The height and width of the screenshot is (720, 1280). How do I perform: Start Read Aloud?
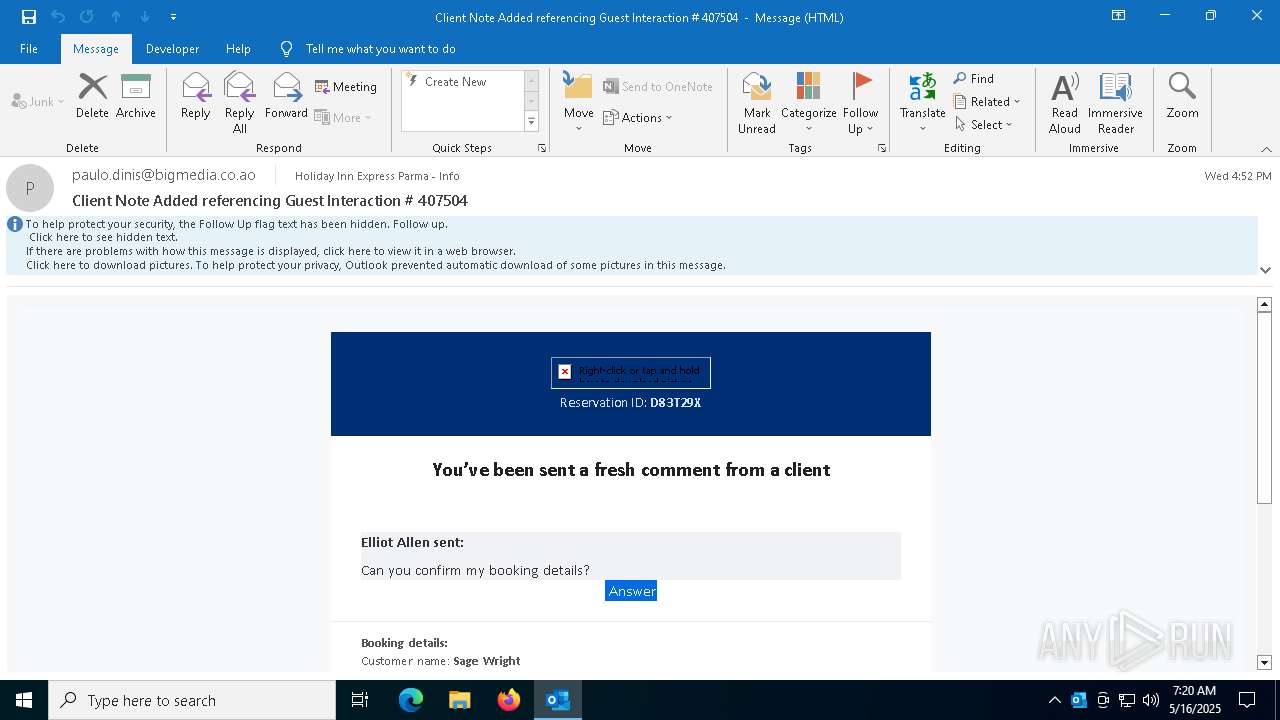click(1064, 102)
